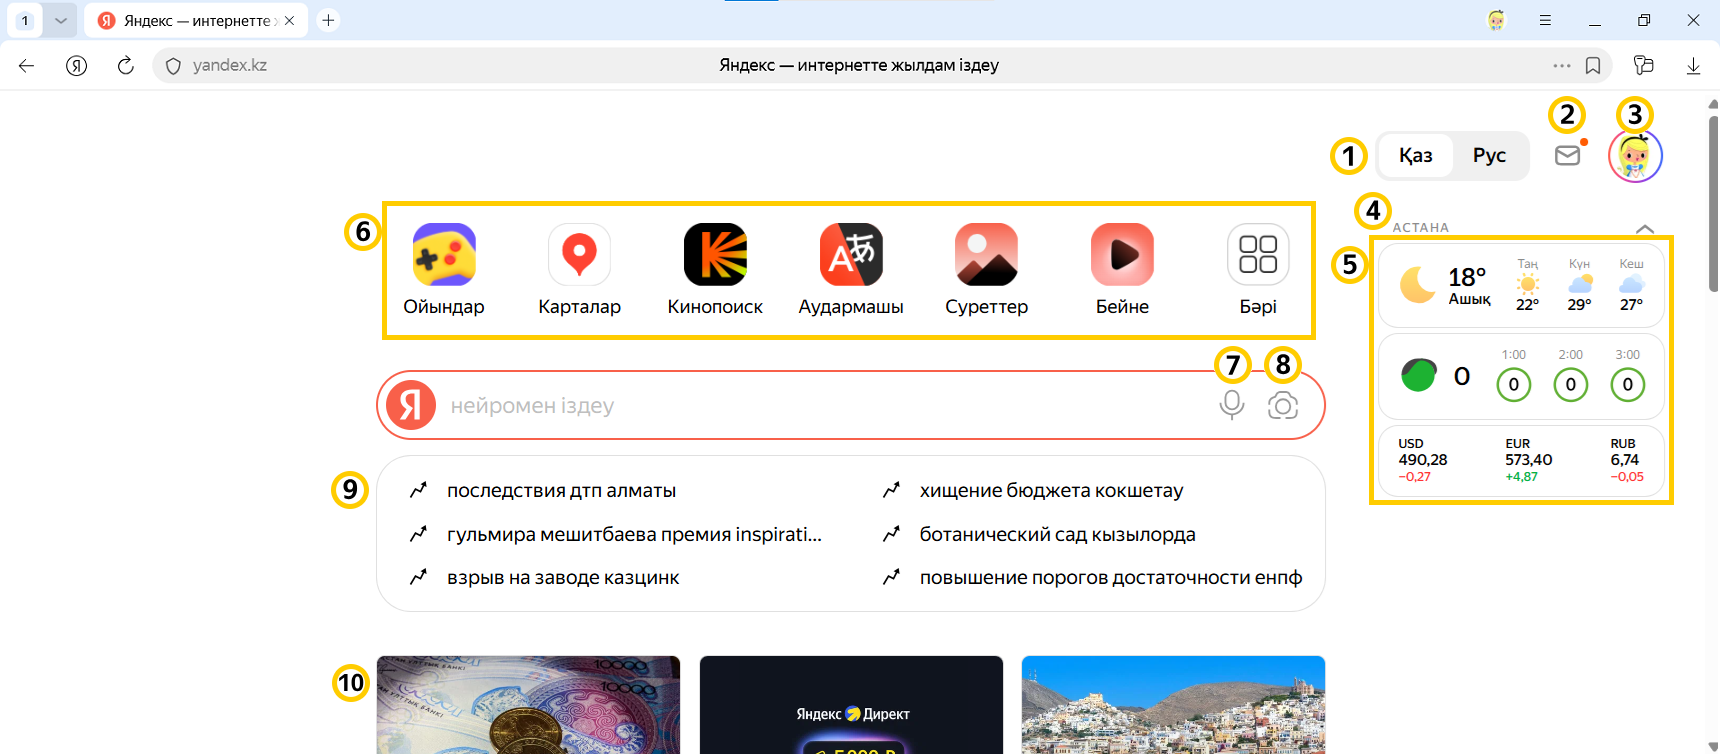The width and height of the screenshot is (1720, 754).
Task: View the Кеш evening forecast 27°
Action: [x=1632, y=285]
